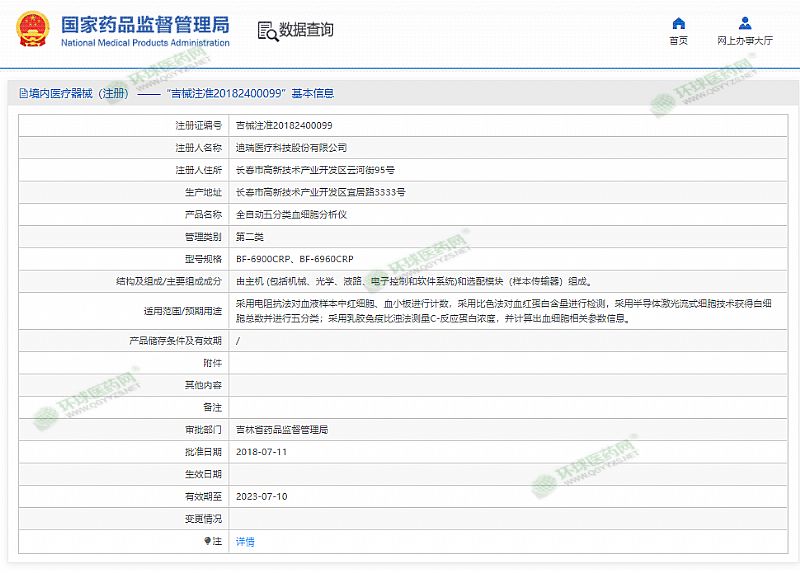Screen dimensions: 800x573
Task: Click the 首页 house icon
Action: (x=678, y=23)
